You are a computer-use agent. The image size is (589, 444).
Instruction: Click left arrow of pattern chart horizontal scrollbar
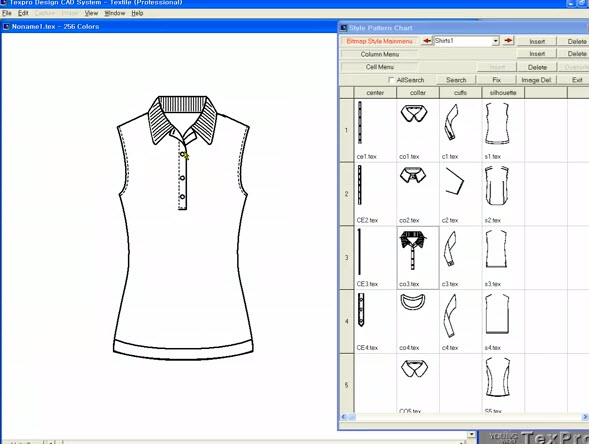point(344,417)
